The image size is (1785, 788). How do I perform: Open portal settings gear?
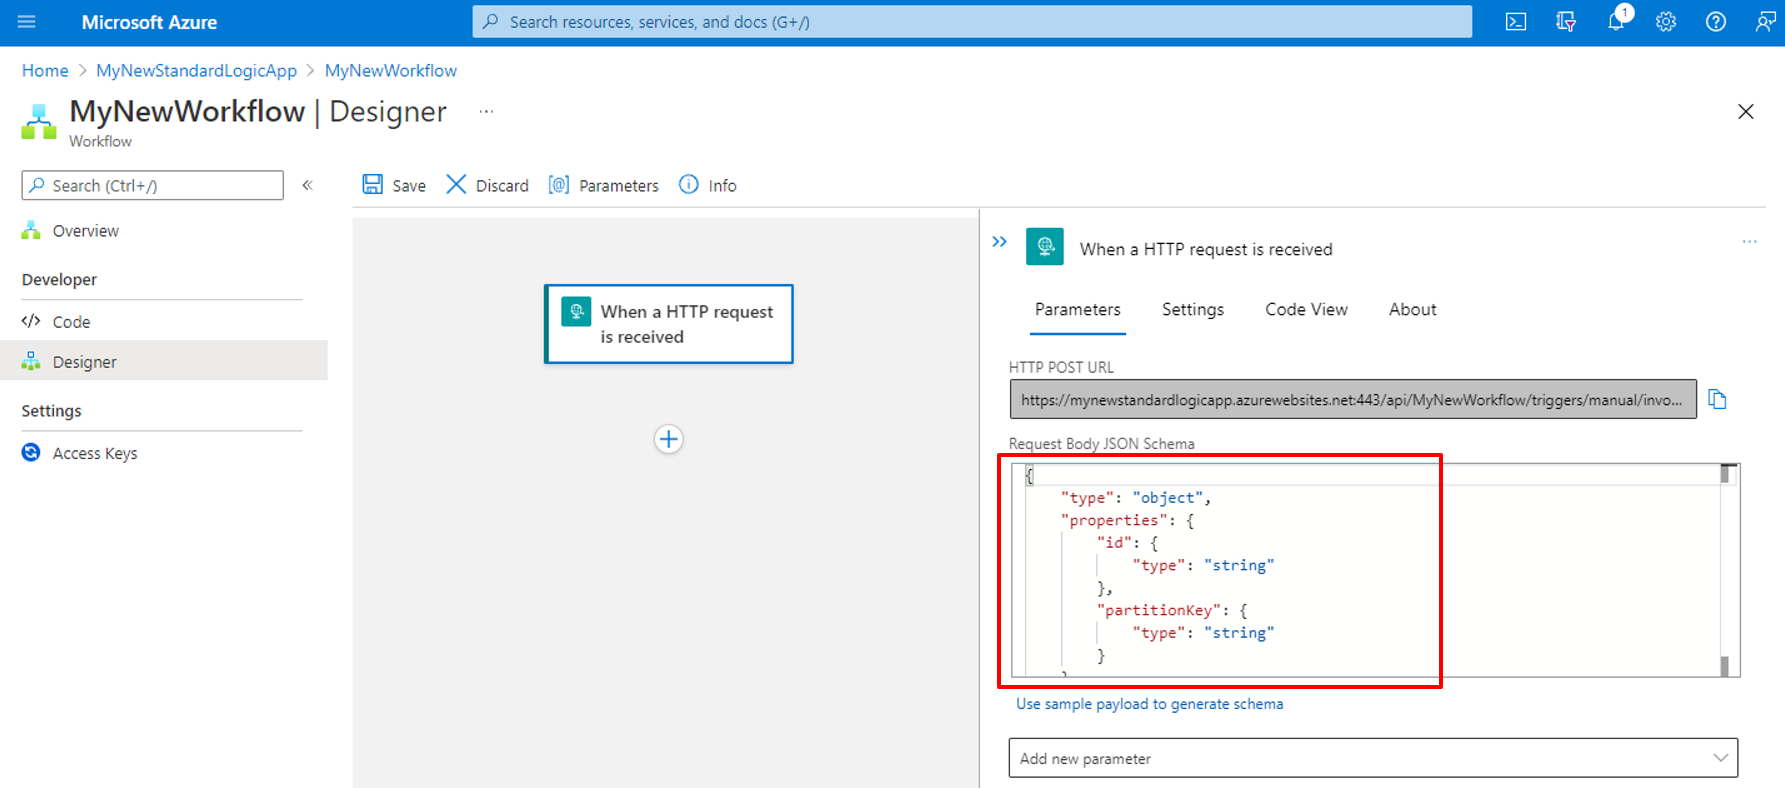point(1666,22)
